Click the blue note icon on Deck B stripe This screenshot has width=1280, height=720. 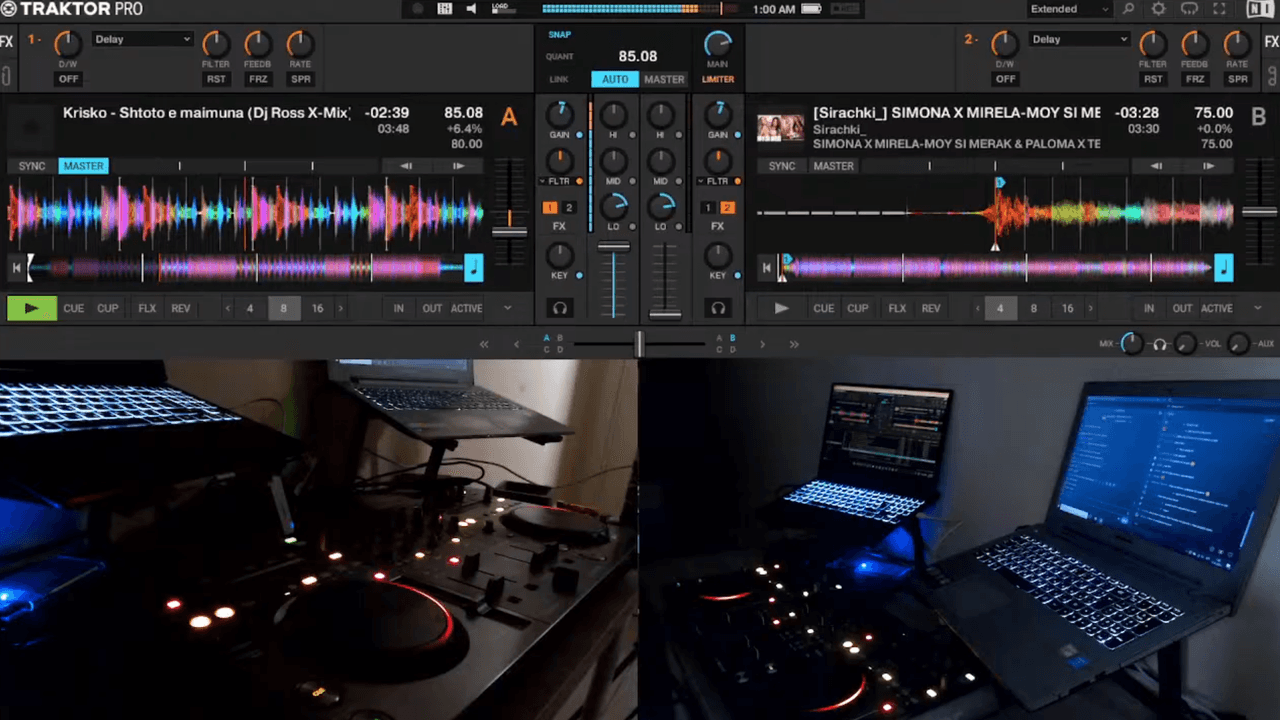[1224, 267]
